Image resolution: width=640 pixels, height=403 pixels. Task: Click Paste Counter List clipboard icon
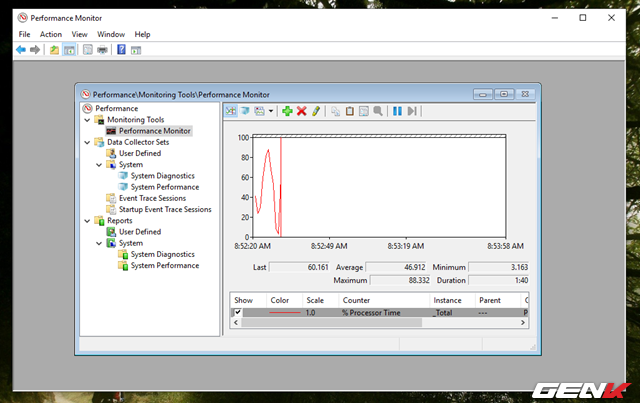tap(349, 111)
